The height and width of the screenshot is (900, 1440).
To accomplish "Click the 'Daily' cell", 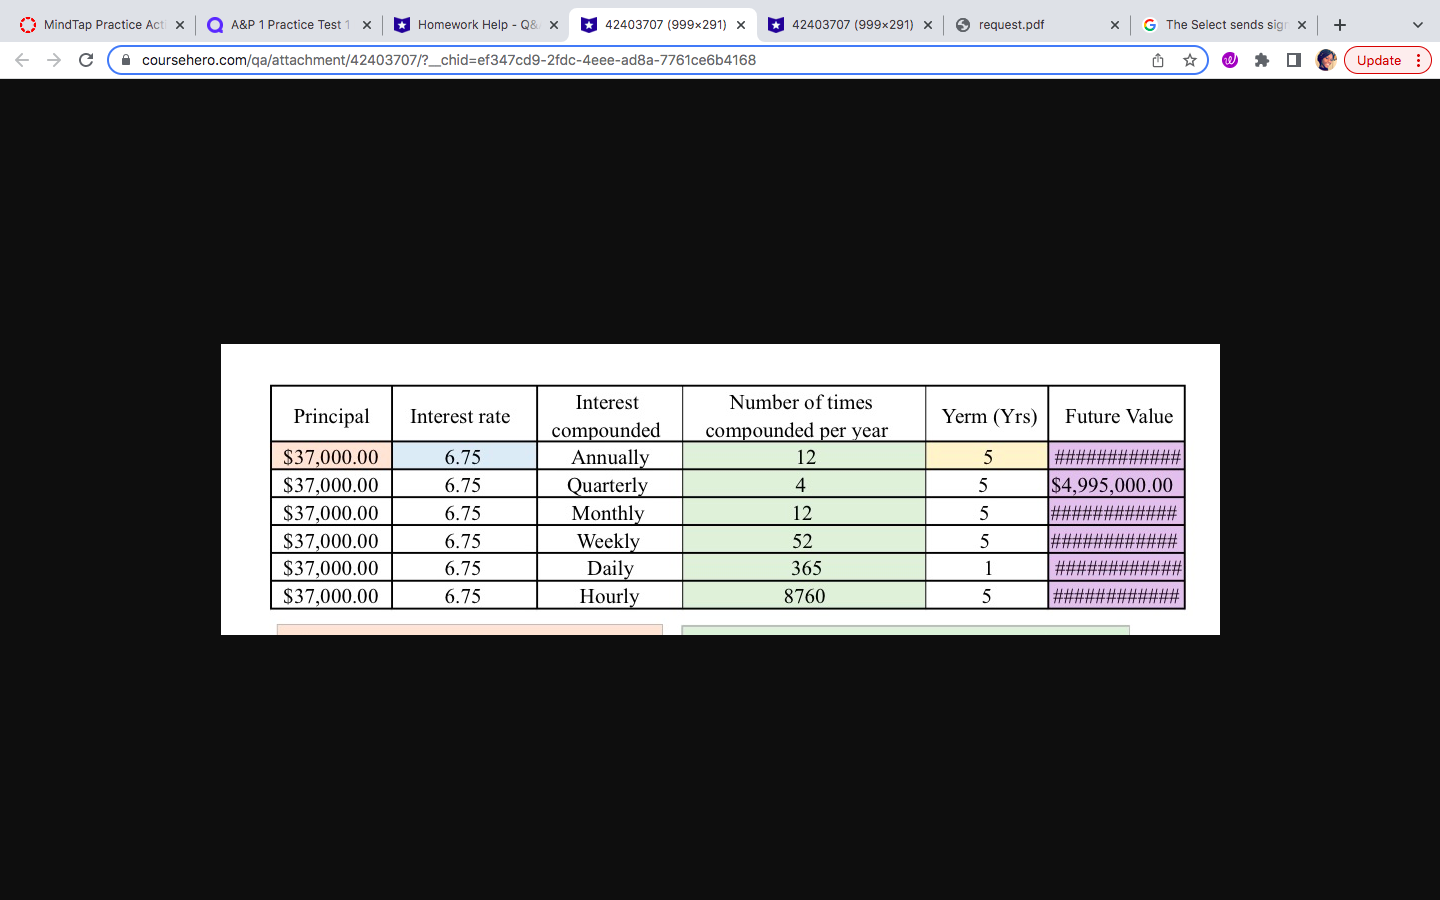I will 610,567.
